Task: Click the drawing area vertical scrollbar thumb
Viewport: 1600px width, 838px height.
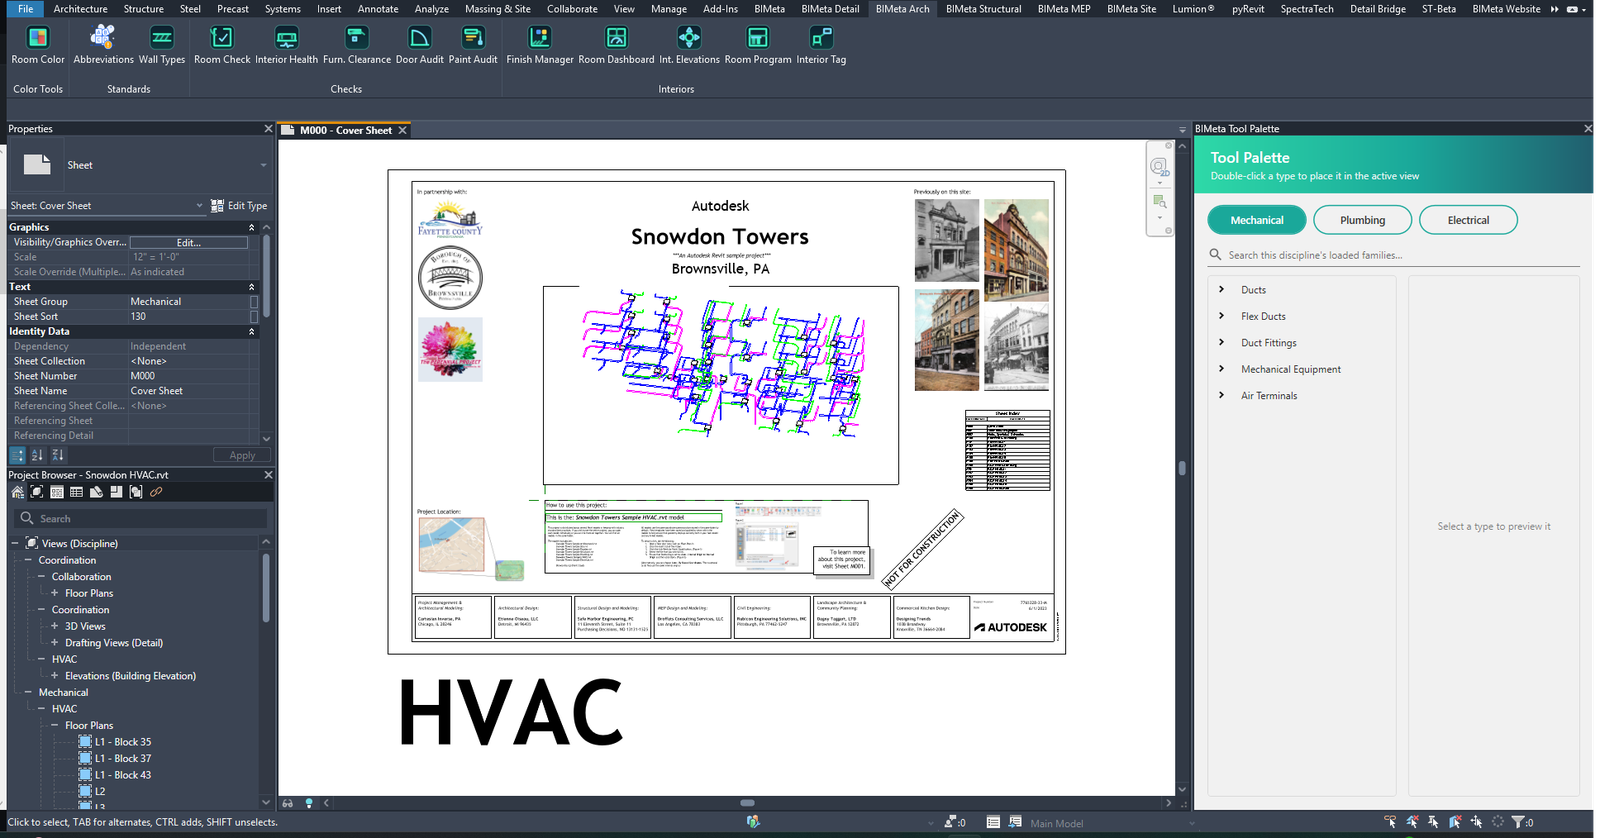Action: pyautogui.click(x=1182, y=468)
